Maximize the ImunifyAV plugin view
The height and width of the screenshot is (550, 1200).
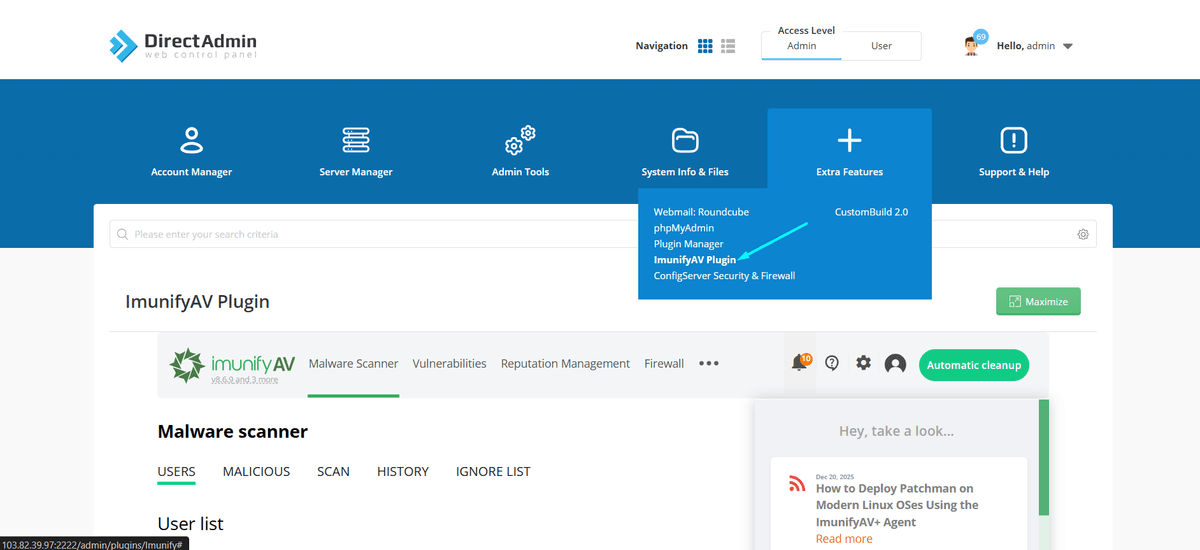coord(1038,302)
